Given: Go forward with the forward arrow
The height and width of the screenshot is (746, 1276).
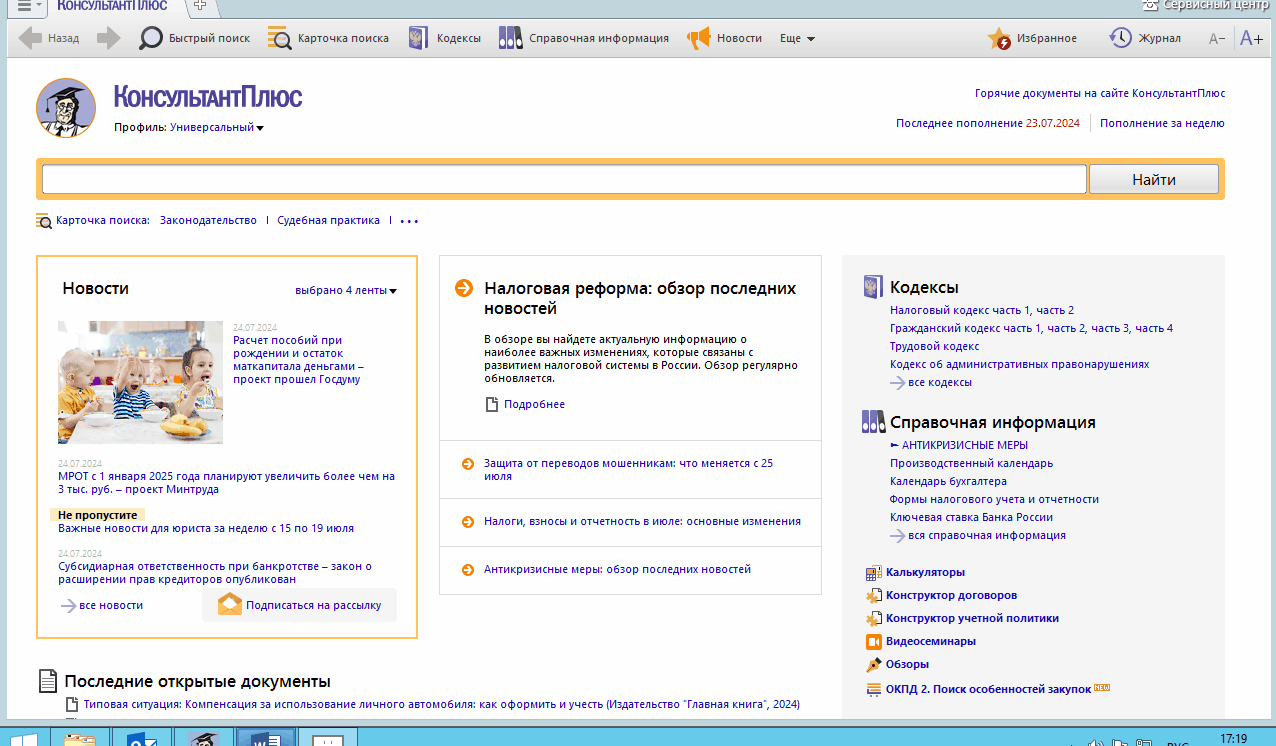Looking at the screenshot, I should (108, 39).
